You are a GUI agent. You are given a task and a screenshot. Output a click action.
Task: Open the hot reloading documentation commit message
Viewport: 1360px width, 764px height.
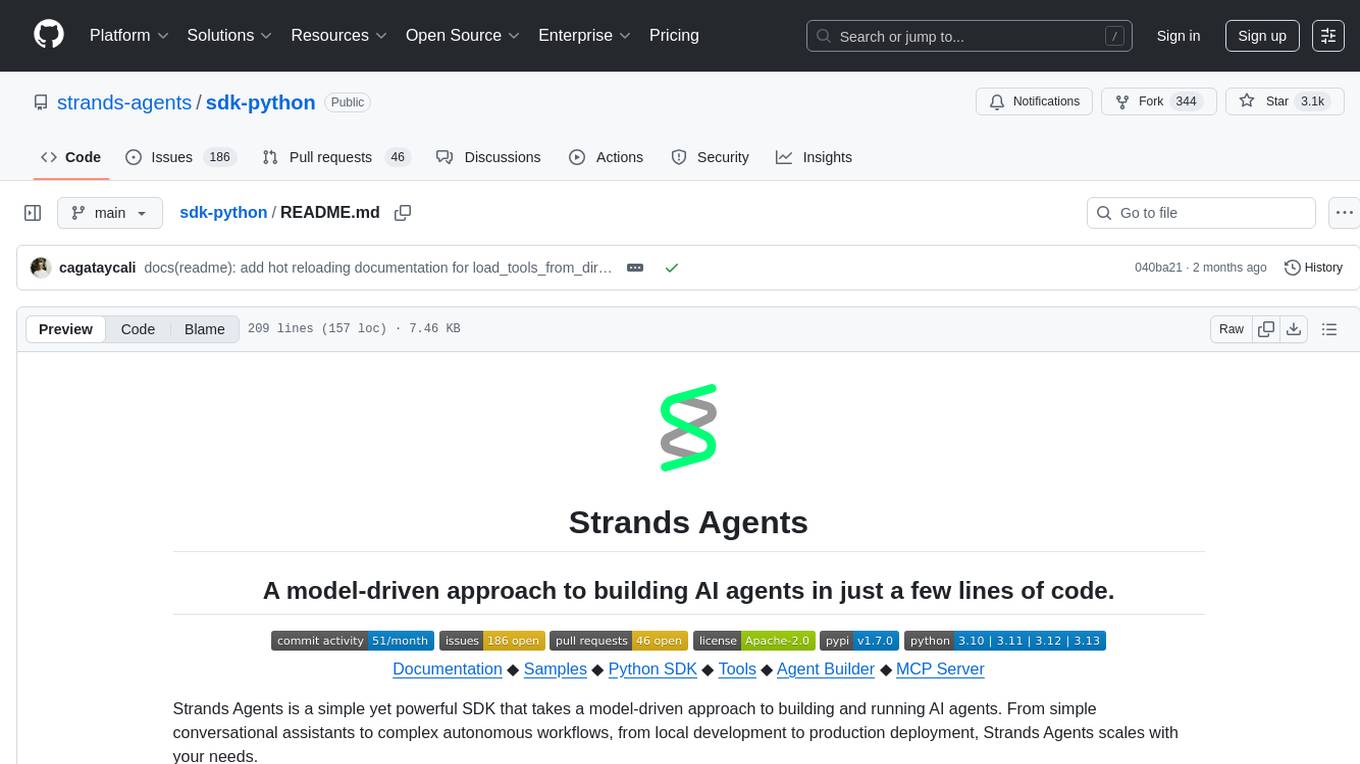[x=378, y=267]
